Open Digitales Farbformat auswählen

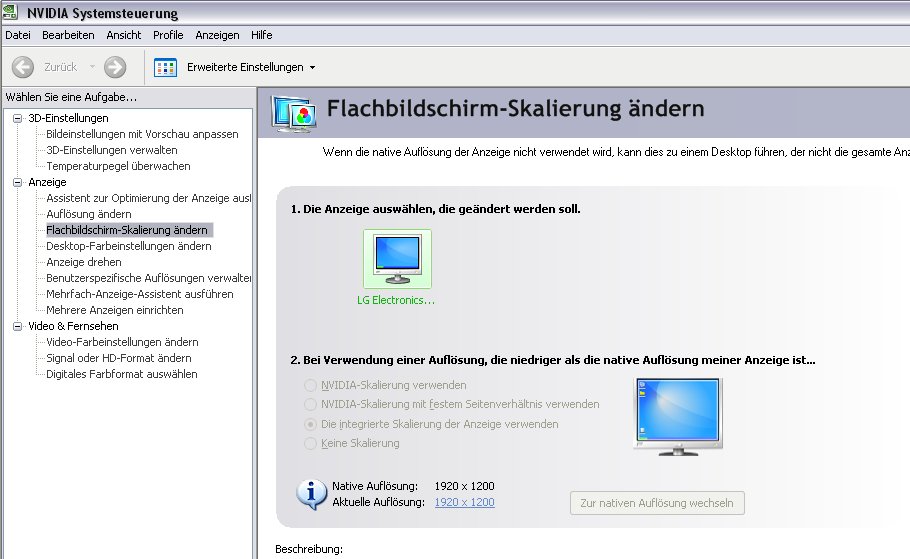click(122, 374)
